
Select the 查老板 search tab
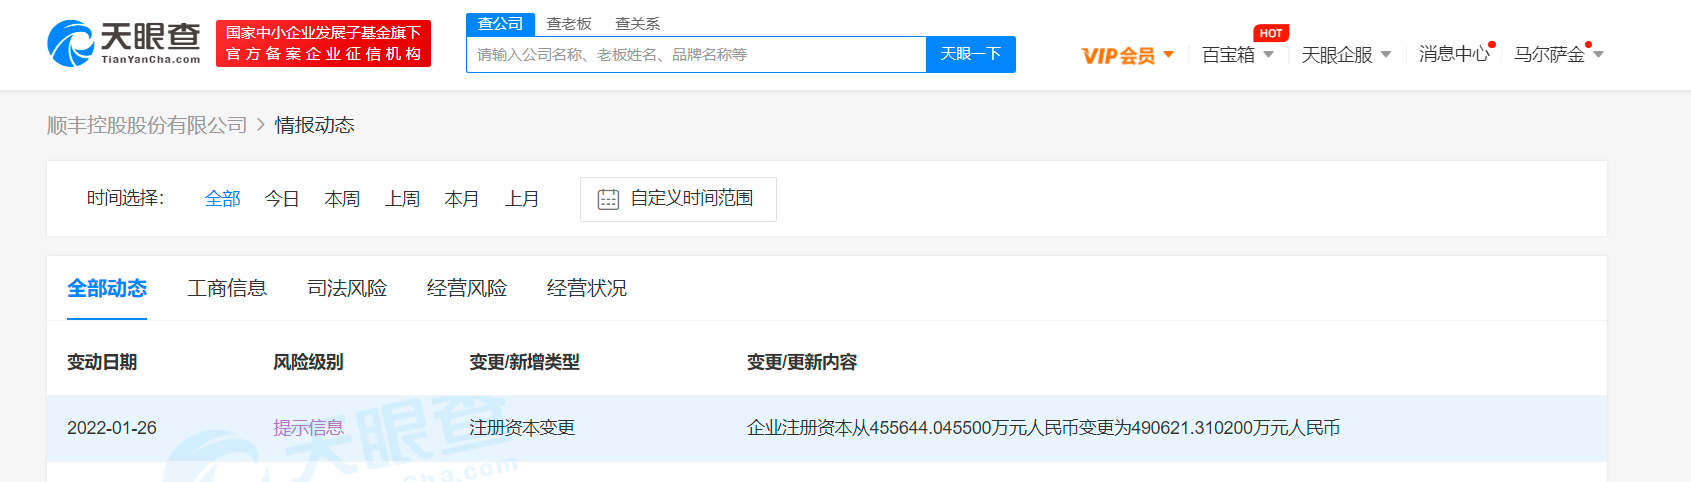[569, 24]
